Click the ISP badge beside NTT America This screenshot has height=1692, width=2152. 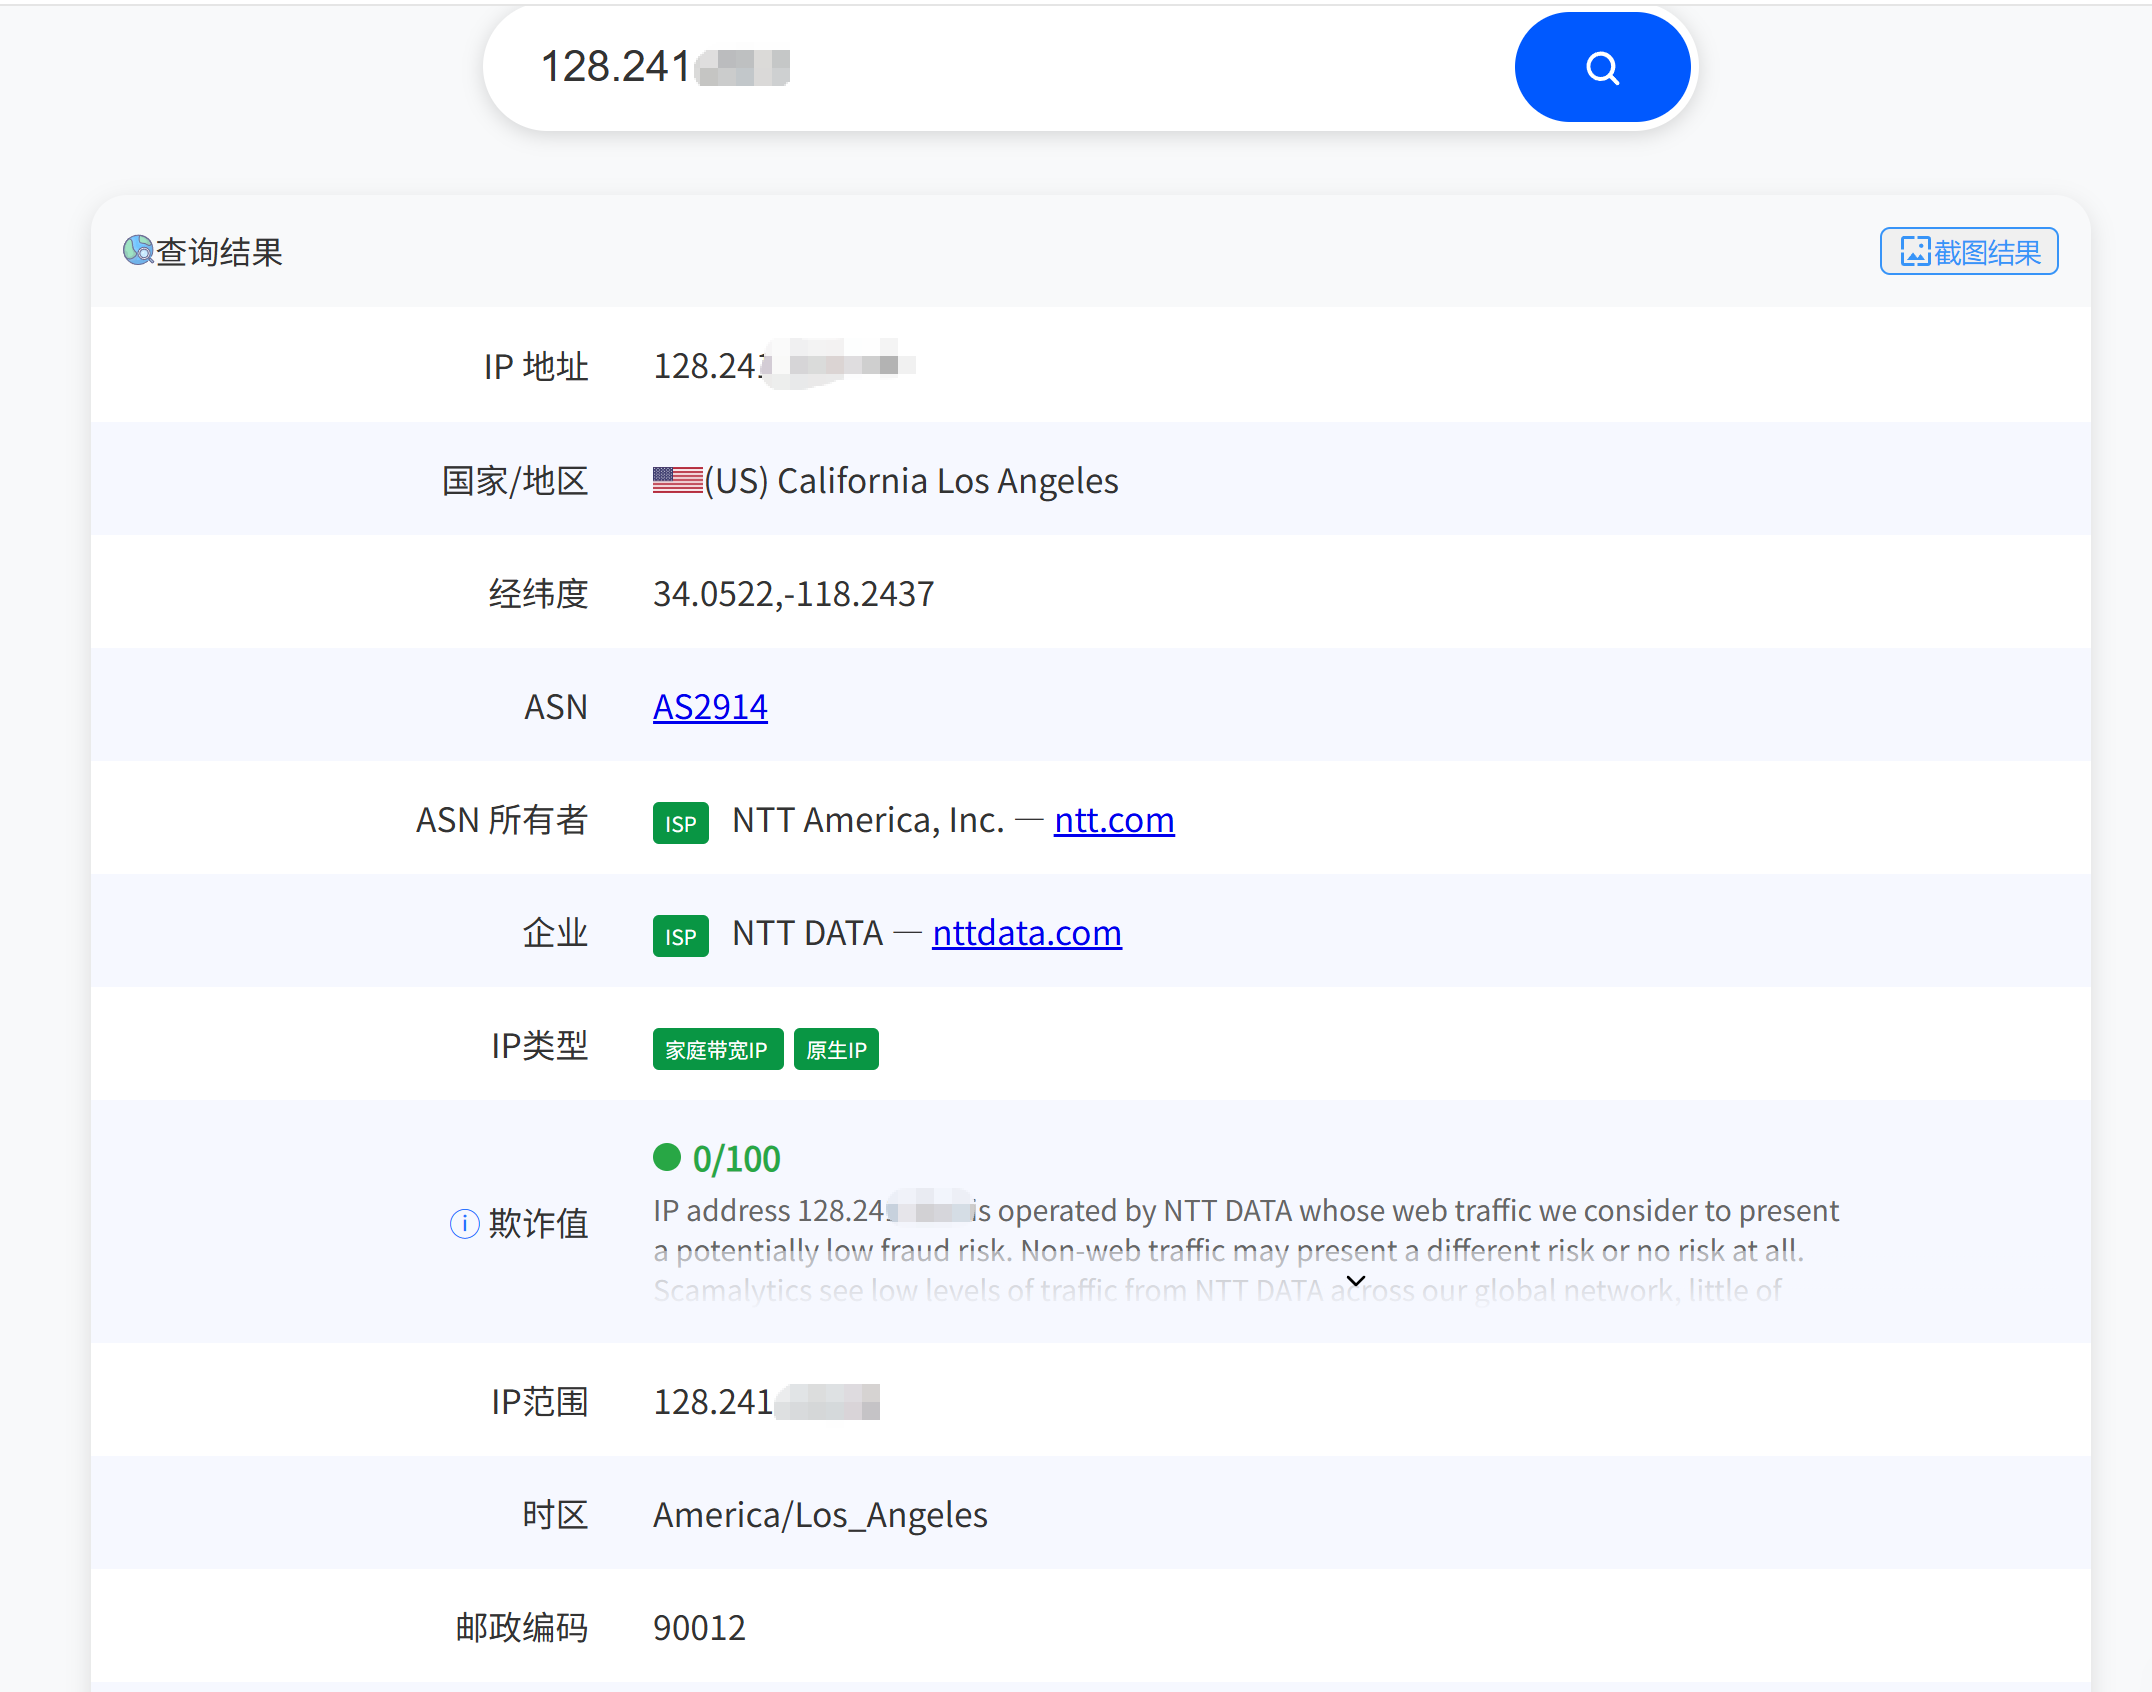[x=681, y=823]
